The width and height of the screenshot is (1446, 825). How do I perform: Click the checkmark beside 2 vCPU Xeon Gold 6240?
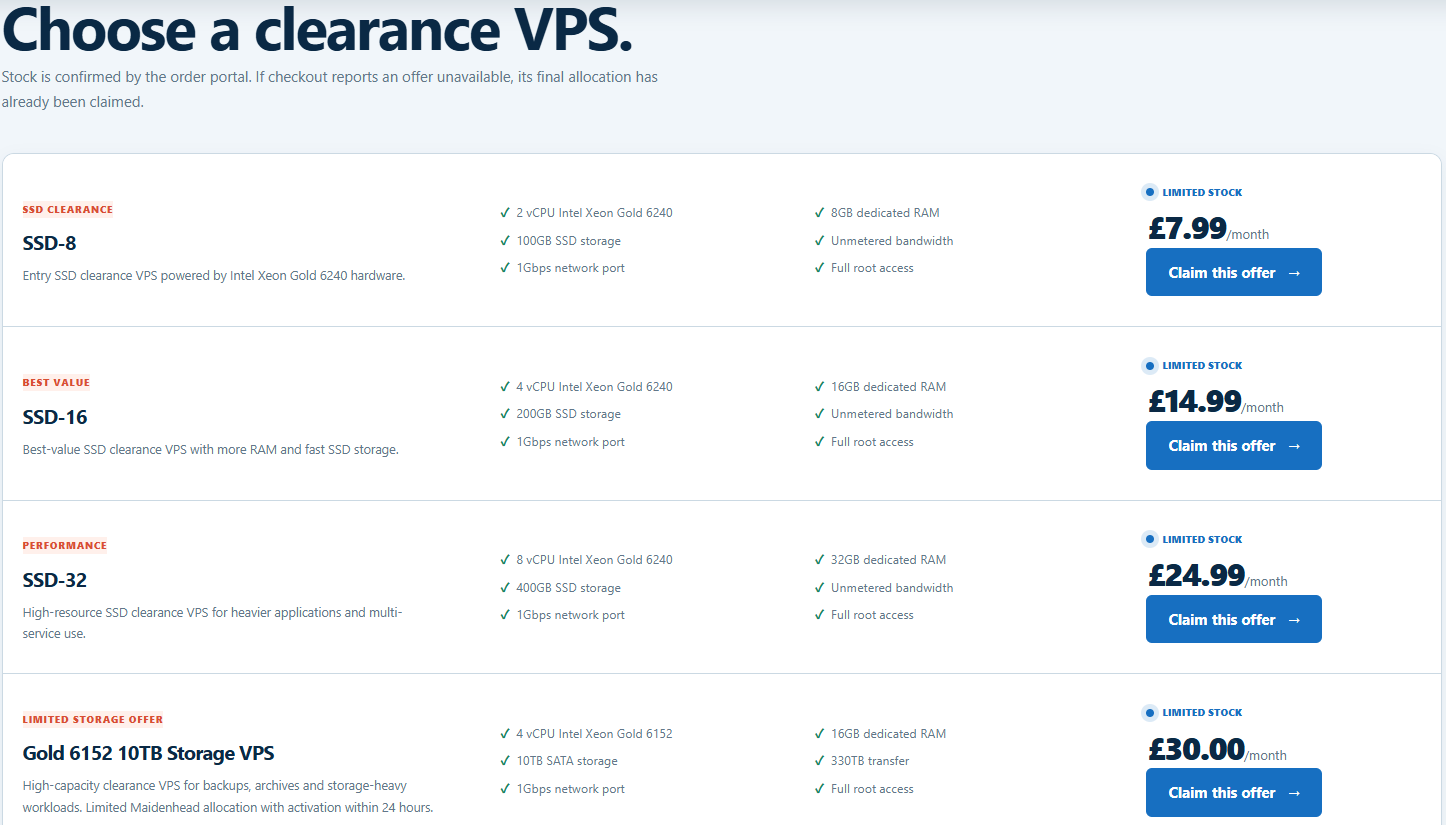coord(505,213)
